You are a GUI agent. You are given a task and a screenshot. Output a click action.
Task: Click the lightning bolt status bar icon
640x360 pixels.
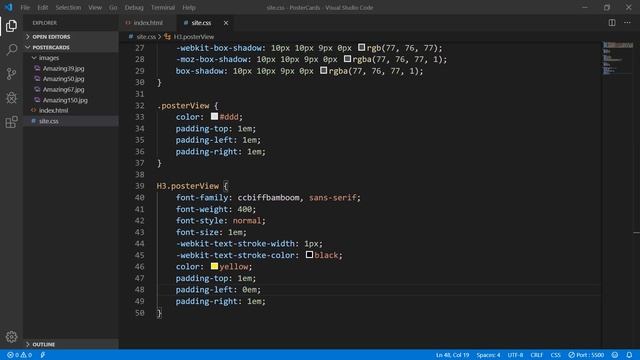tap(43, 355)
